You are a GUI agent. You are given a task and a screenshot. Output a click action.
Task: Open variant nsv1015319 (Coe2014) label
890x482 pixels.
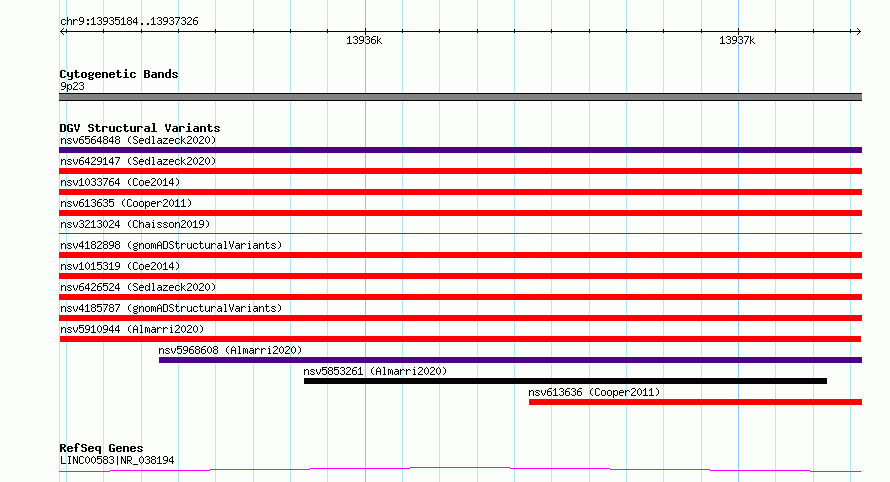point(120,266)
